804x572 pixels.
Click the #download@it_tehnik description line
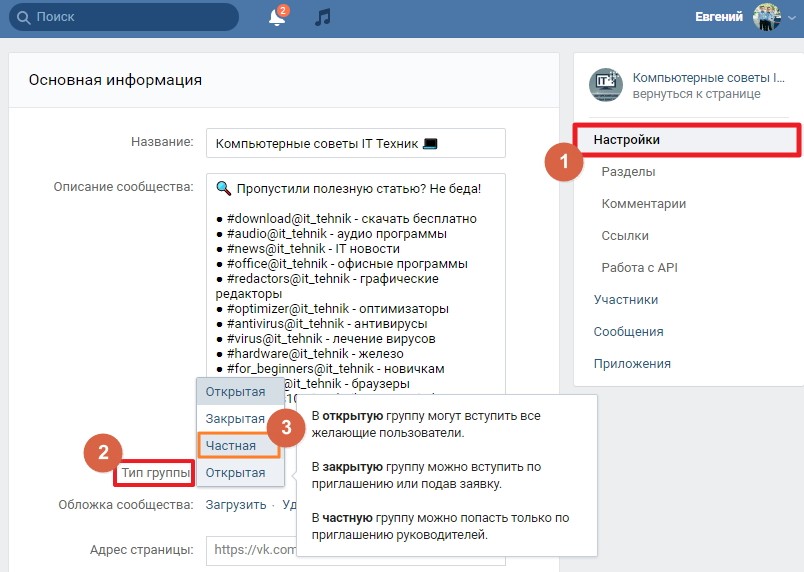coord(346,219)
